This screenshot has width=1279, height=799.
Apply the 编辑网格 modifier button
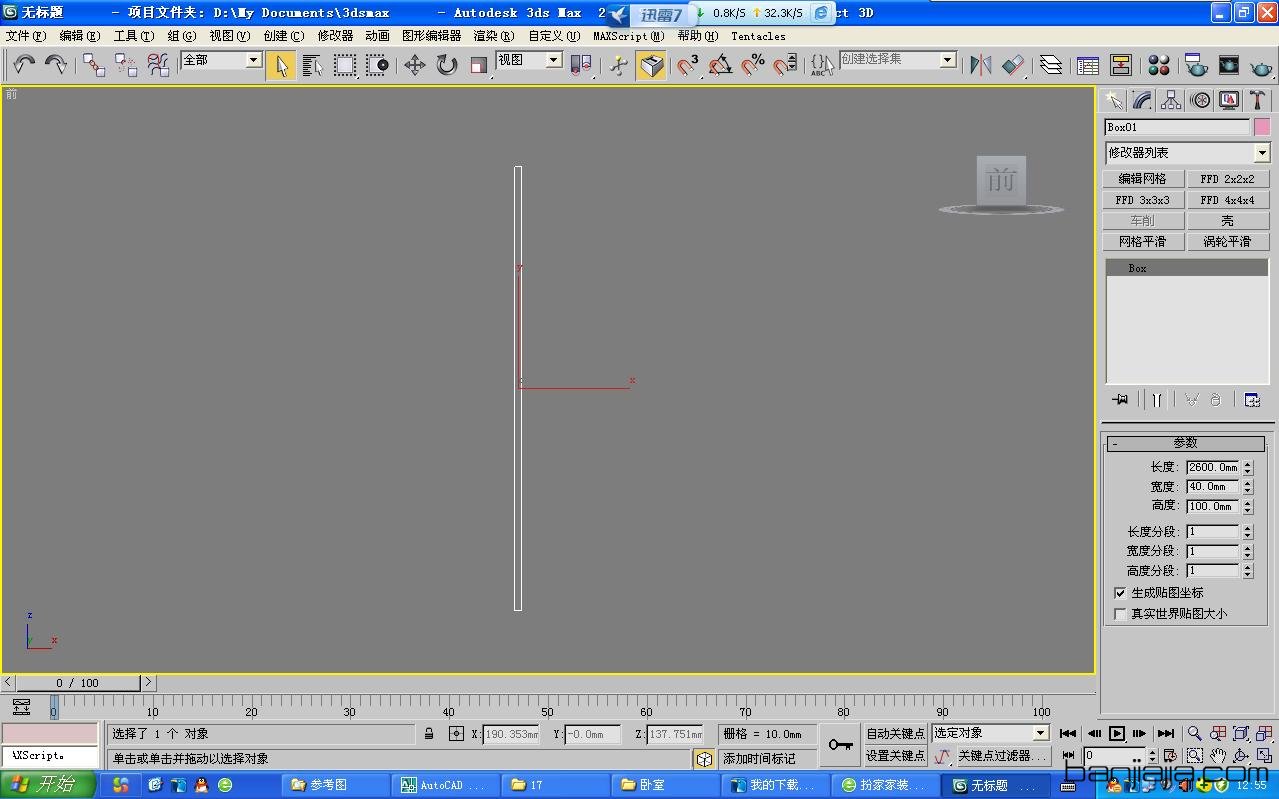(1144, 179)
